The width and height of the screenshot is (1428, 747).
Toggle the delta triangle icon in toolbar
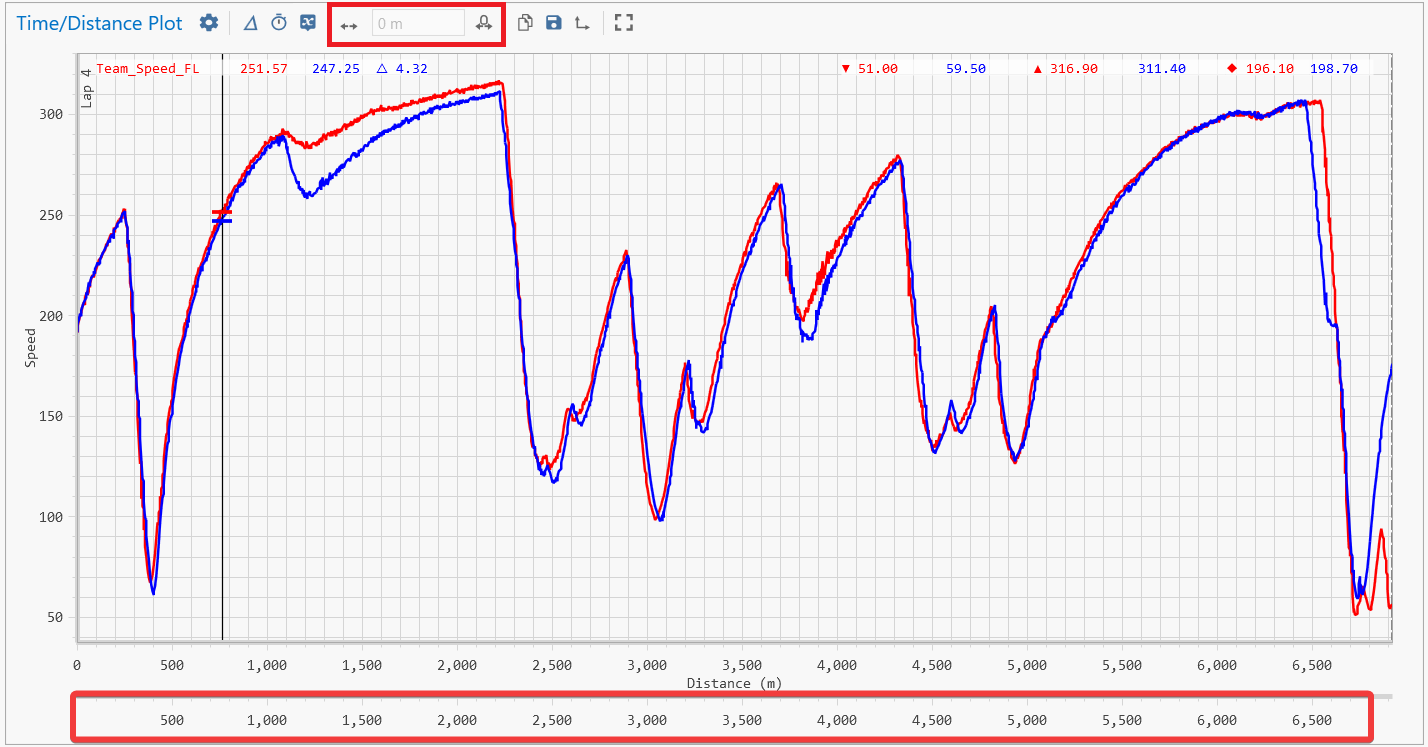point(250,23)
